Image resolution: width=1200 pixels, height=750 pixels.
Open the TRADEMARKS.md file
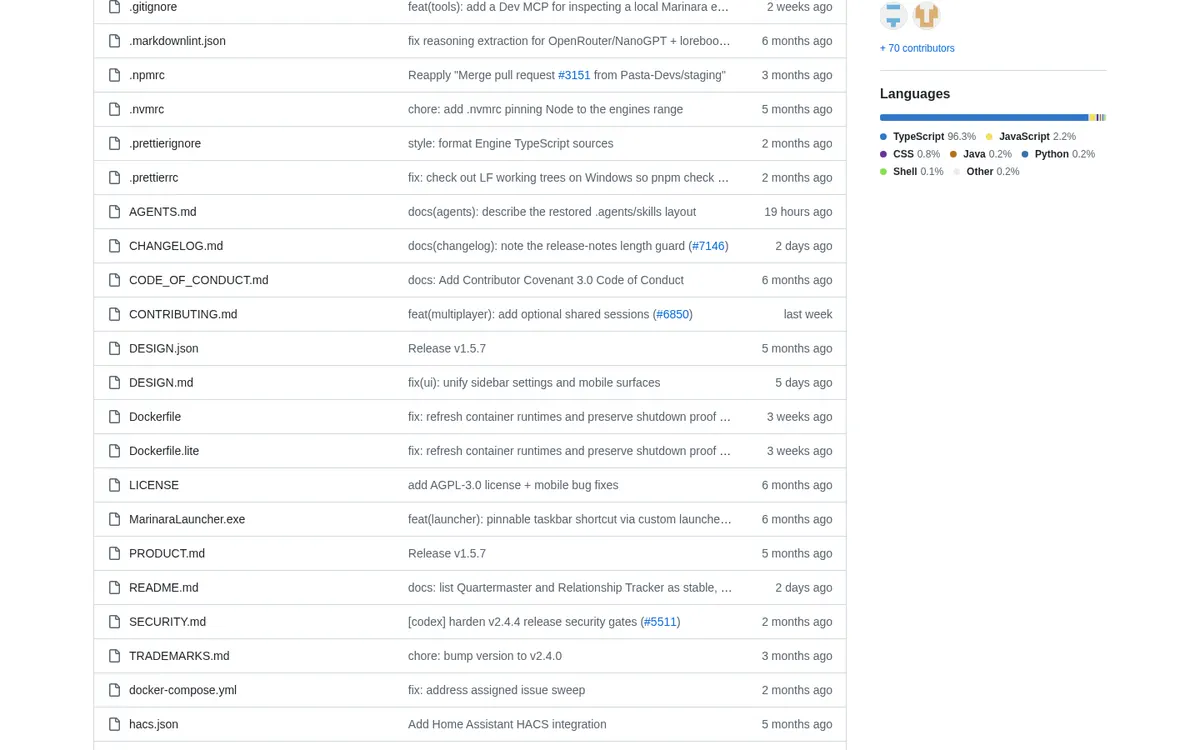click(179, 656)
